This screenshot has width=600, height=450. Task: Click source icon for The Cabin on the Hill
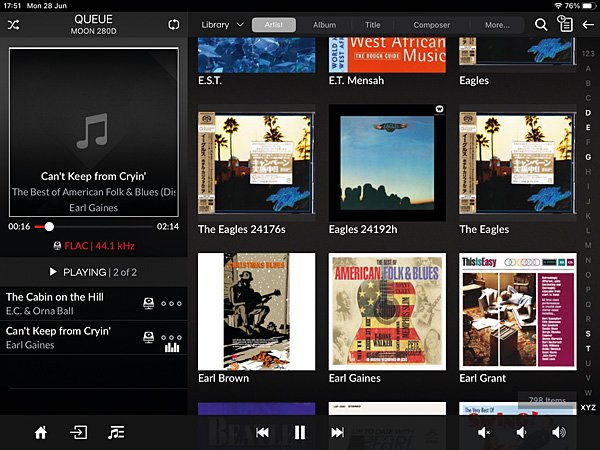click(148, 303)
